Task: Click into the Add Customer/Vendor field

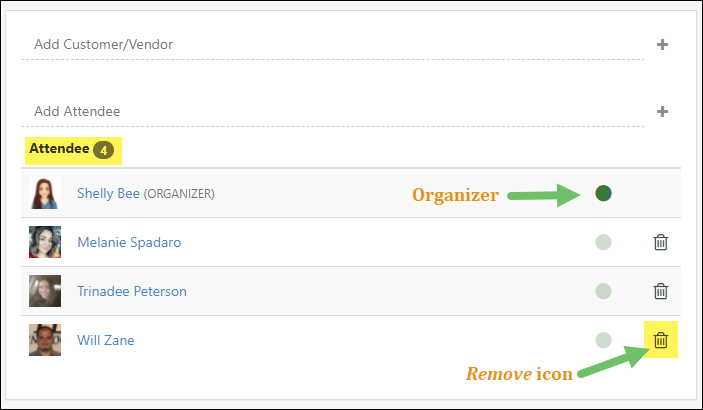Action: tap(333, 44)
